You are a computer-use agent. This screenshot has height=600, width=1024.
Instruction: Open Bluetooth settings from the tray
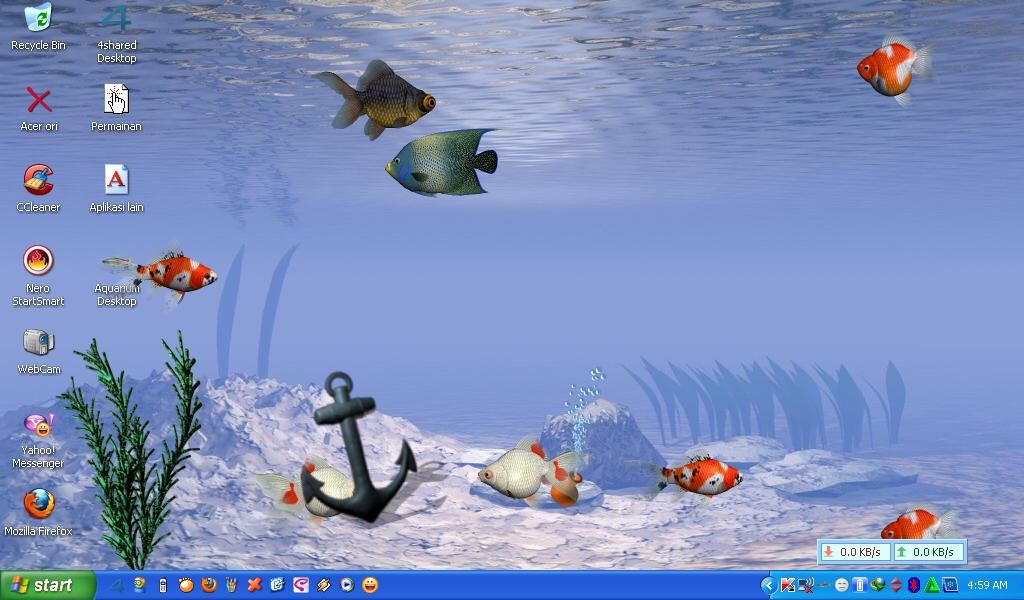(912, 585)
